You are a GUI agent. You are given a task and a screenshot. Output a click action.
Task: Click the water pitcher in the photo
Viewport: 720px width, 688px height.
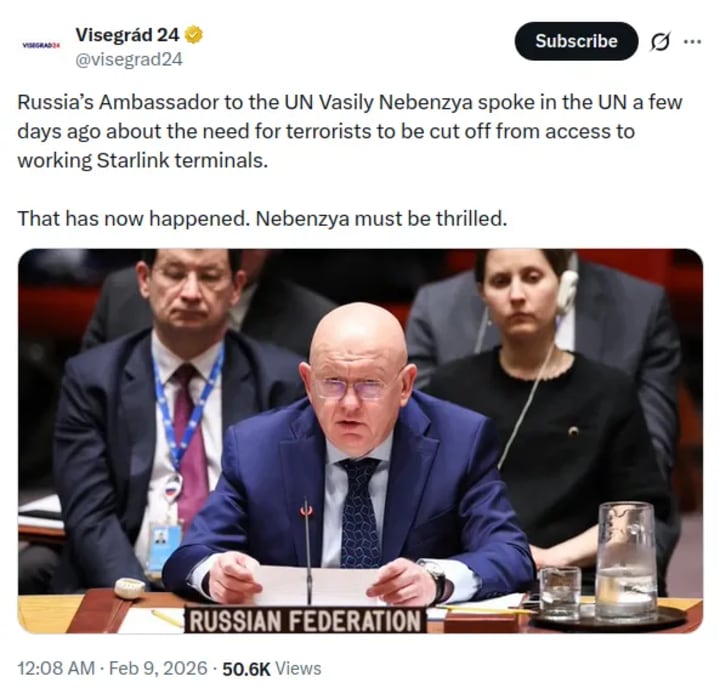[627, 559]
